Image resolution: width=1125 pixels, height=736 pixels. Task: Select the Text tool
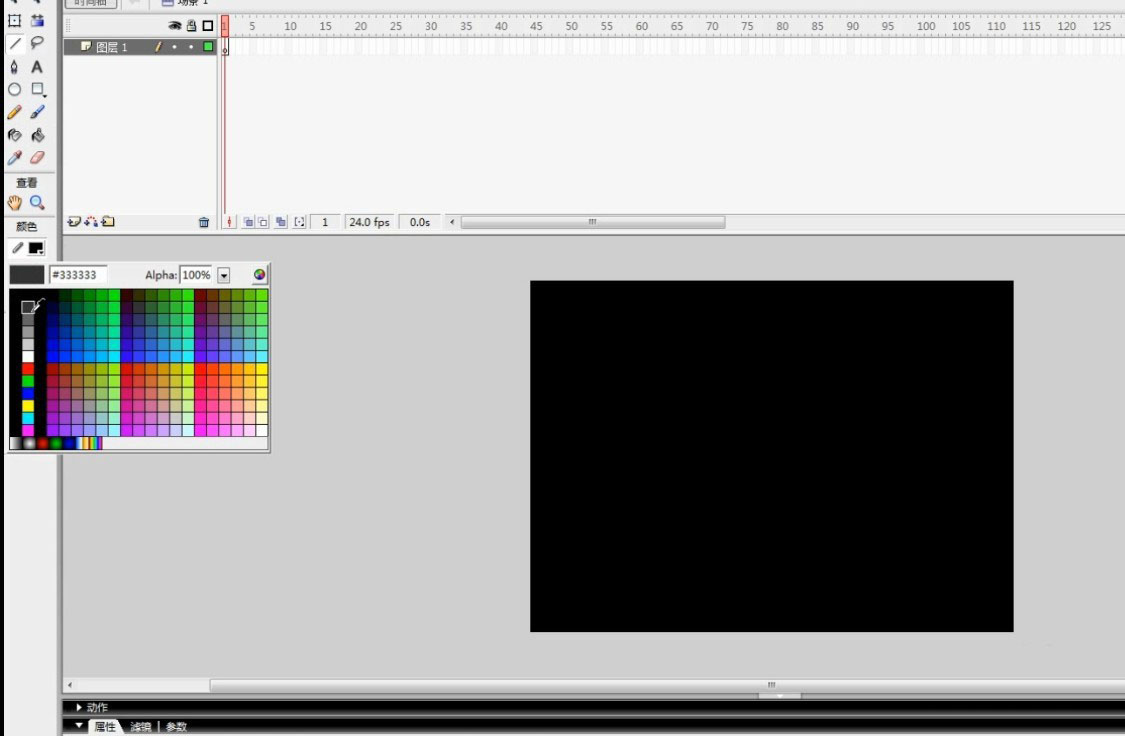[37, 67]
